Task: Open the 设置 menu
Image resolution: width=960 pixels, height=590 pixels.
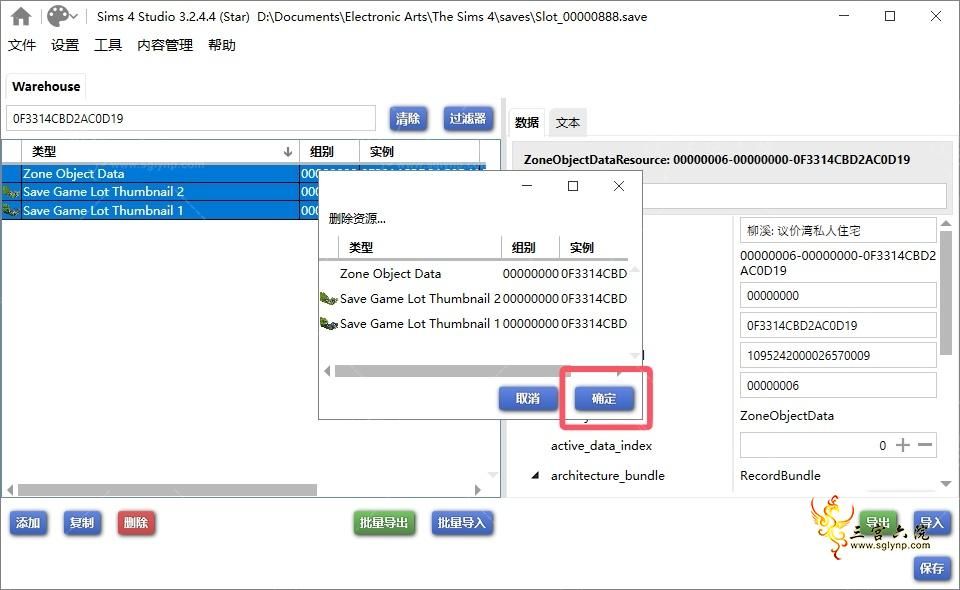Action: pos(65,45)
